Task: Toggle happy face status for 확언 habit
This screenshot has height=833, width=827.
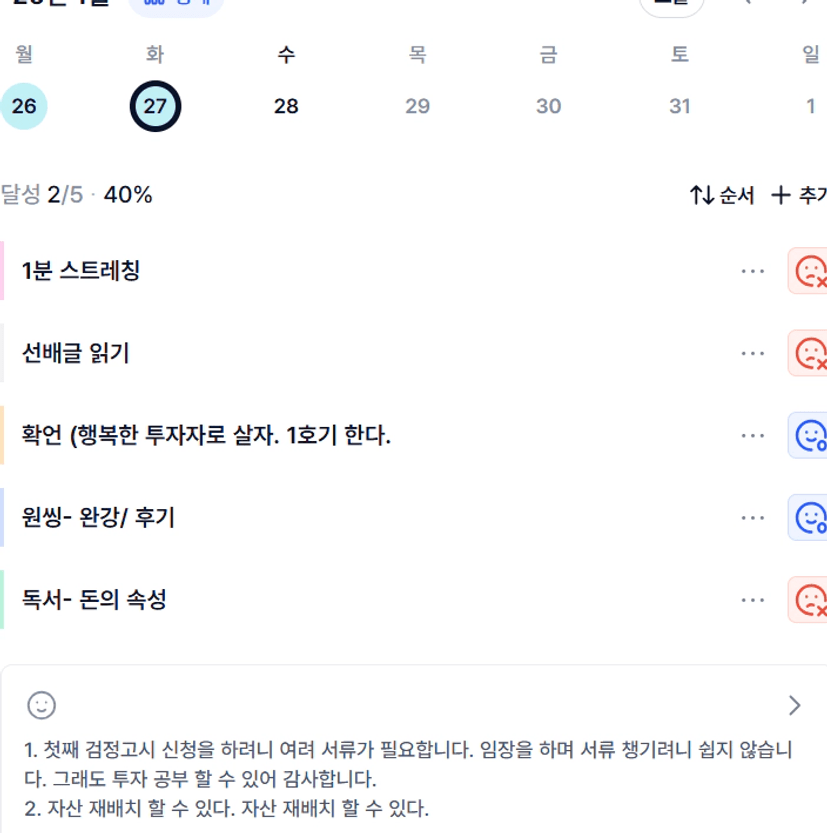Action: [x=809, y=436]
